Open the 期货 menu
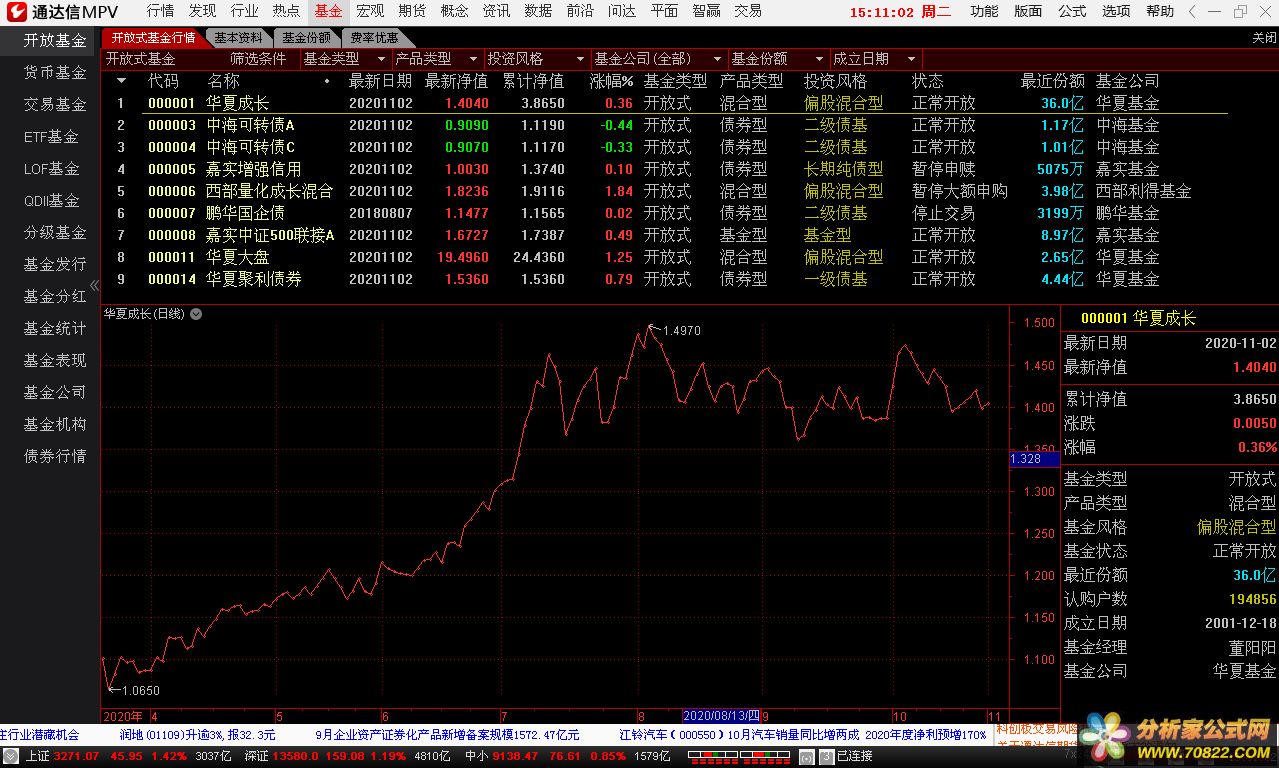The width and height of the screenshot is (1279, 768). [412, 12]
